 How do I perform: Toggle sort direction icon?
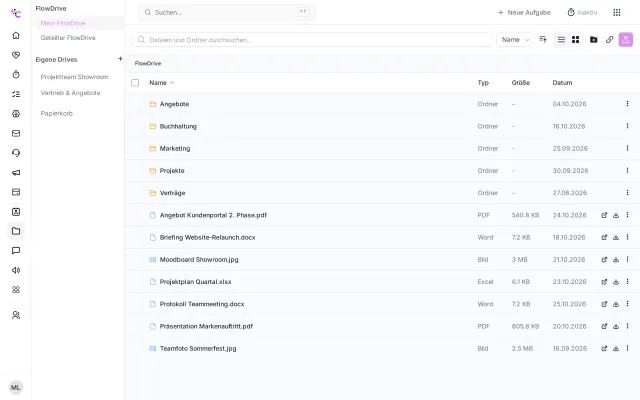point(543,40)
